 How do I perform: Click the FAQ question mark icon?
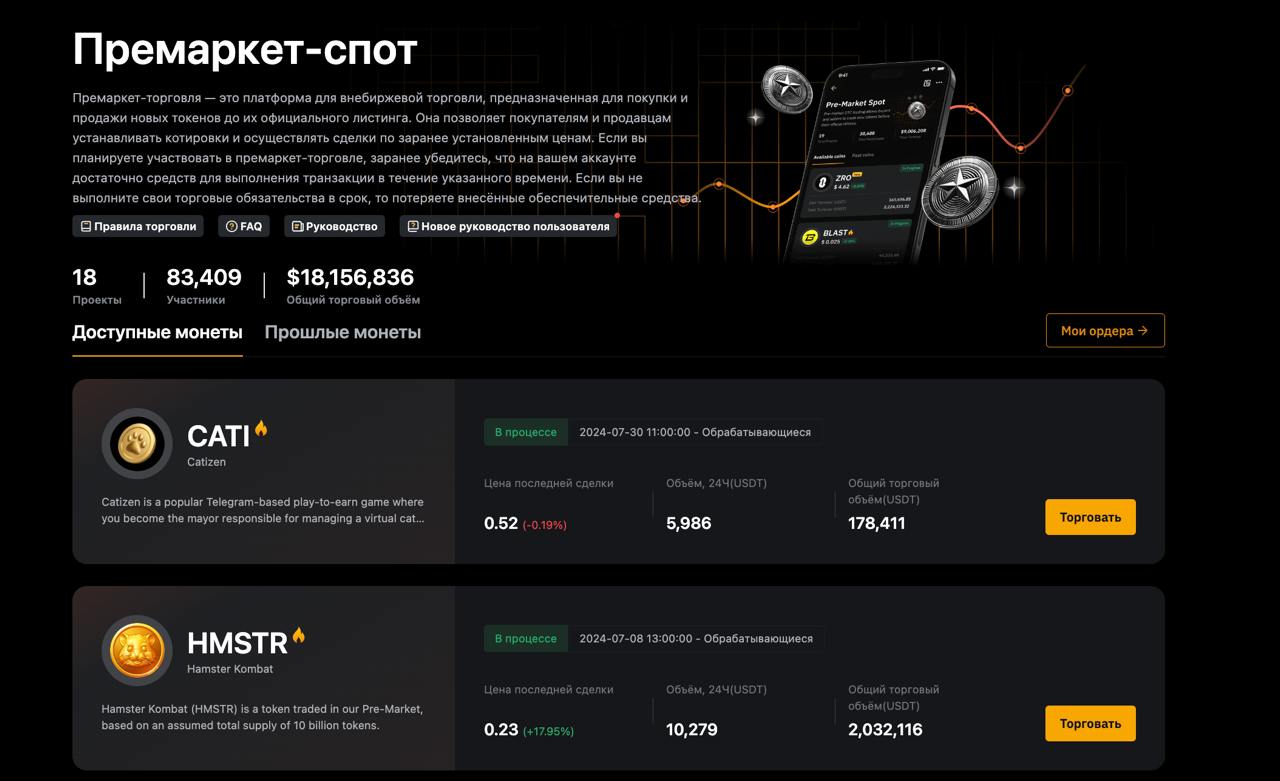point(231,227)
